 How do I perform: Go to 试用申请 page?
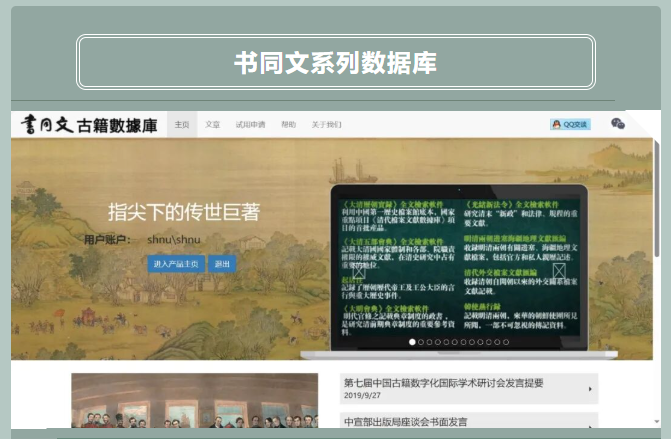pos(250,125)
